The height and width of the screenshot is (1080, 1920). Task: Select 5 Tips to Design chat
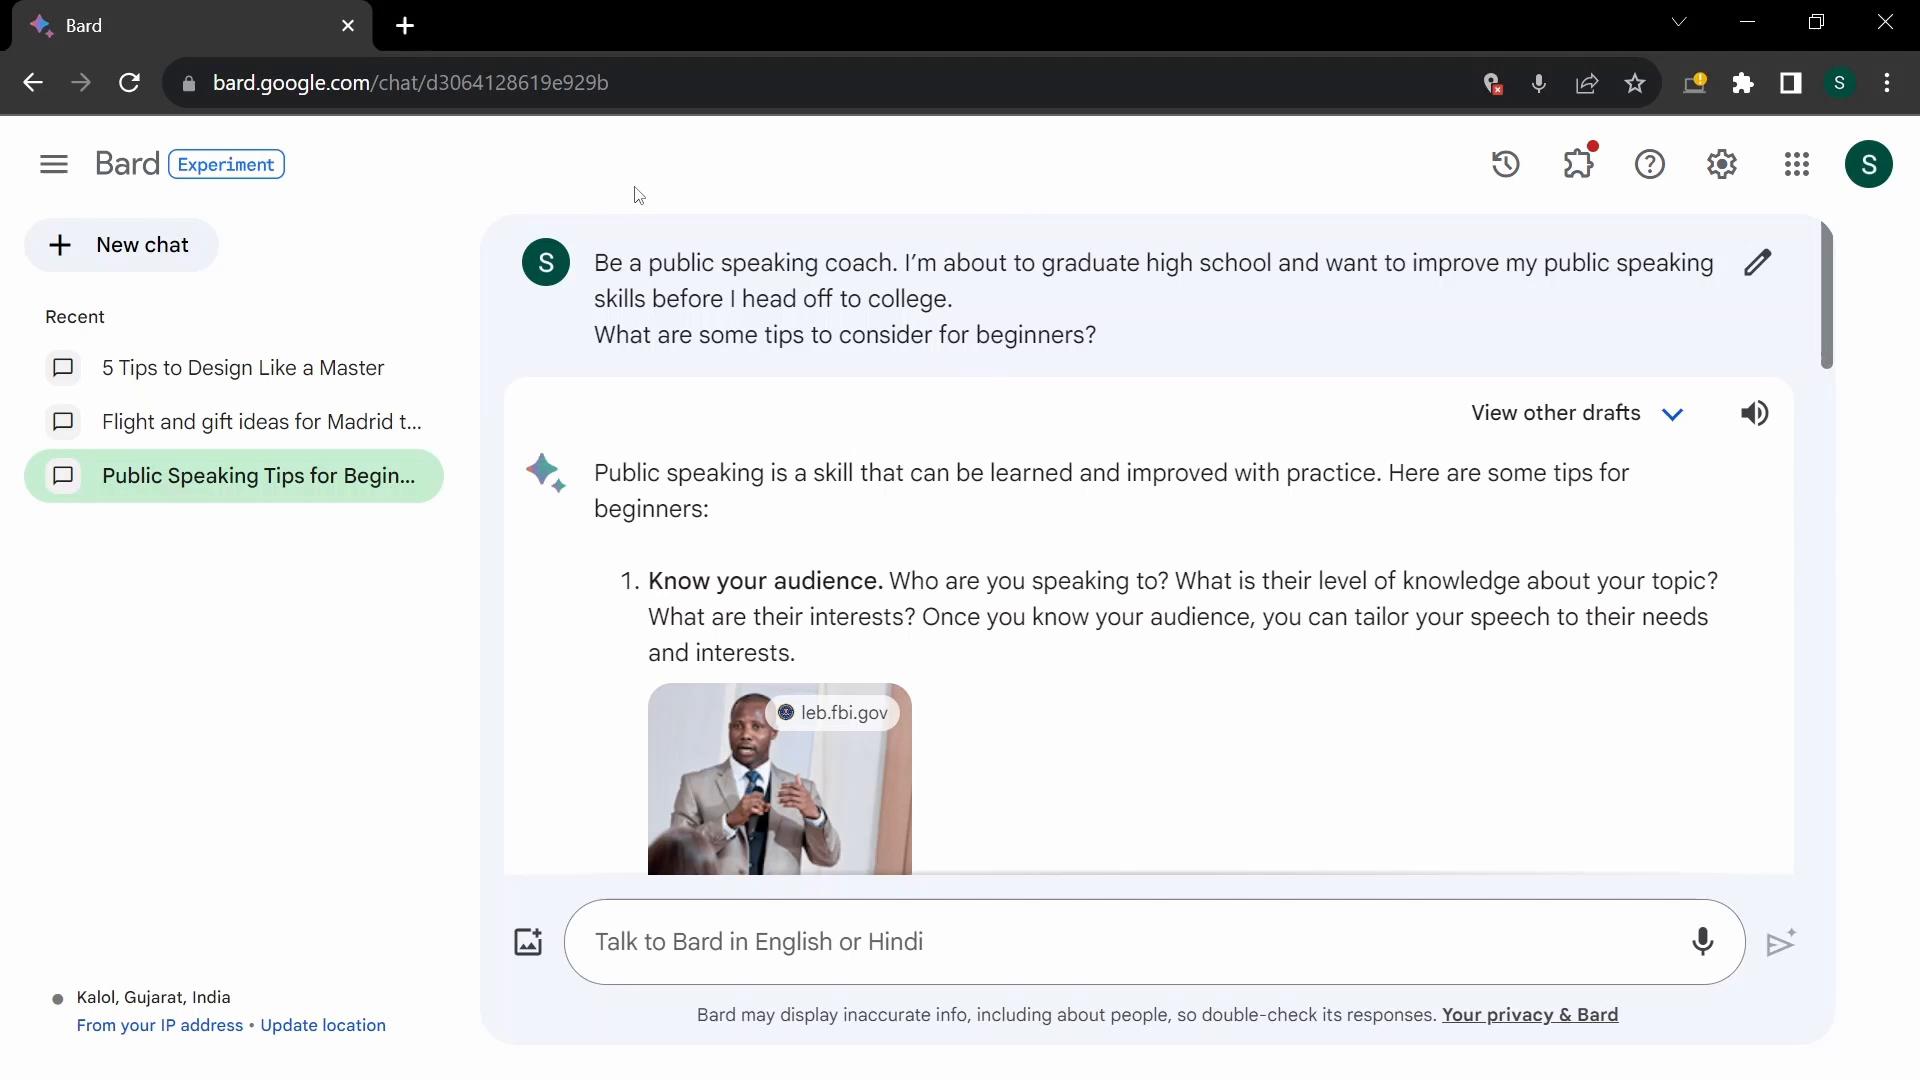[x=243, y=368]
